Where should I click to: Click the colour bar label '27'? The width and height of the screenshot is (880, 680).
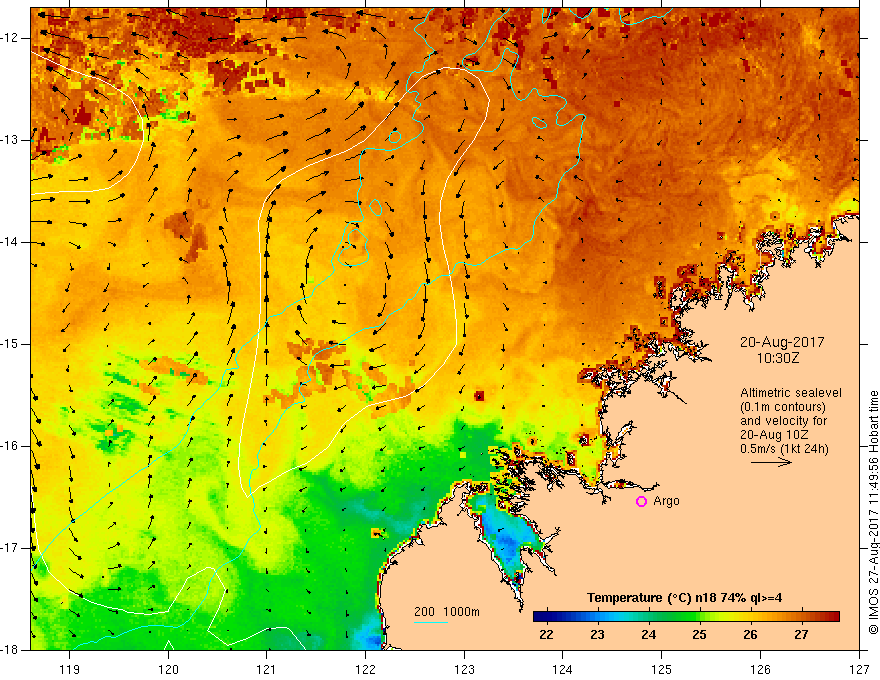[x=801, y=635]
